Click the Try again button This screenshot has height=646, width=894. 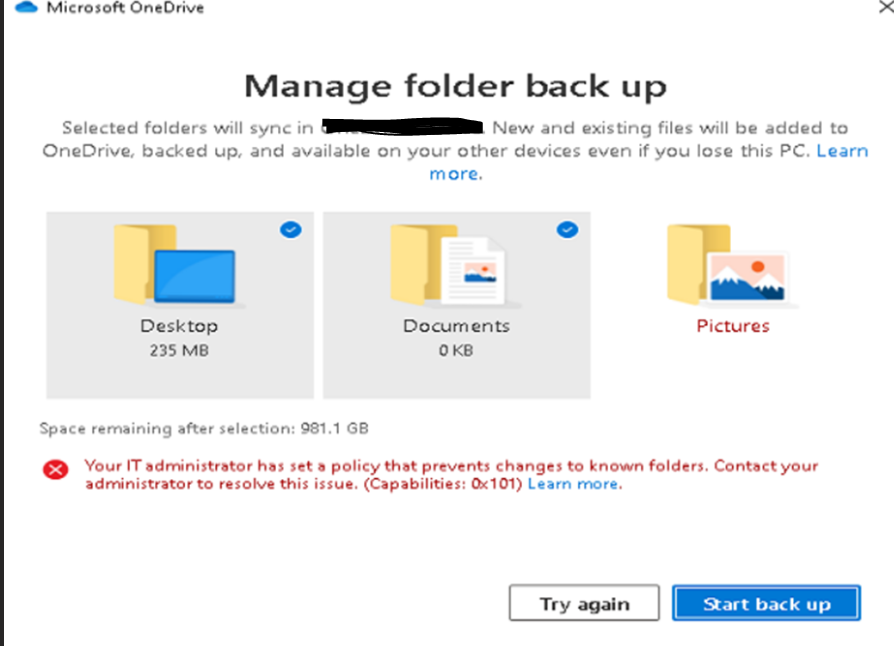tap(583, 603)
